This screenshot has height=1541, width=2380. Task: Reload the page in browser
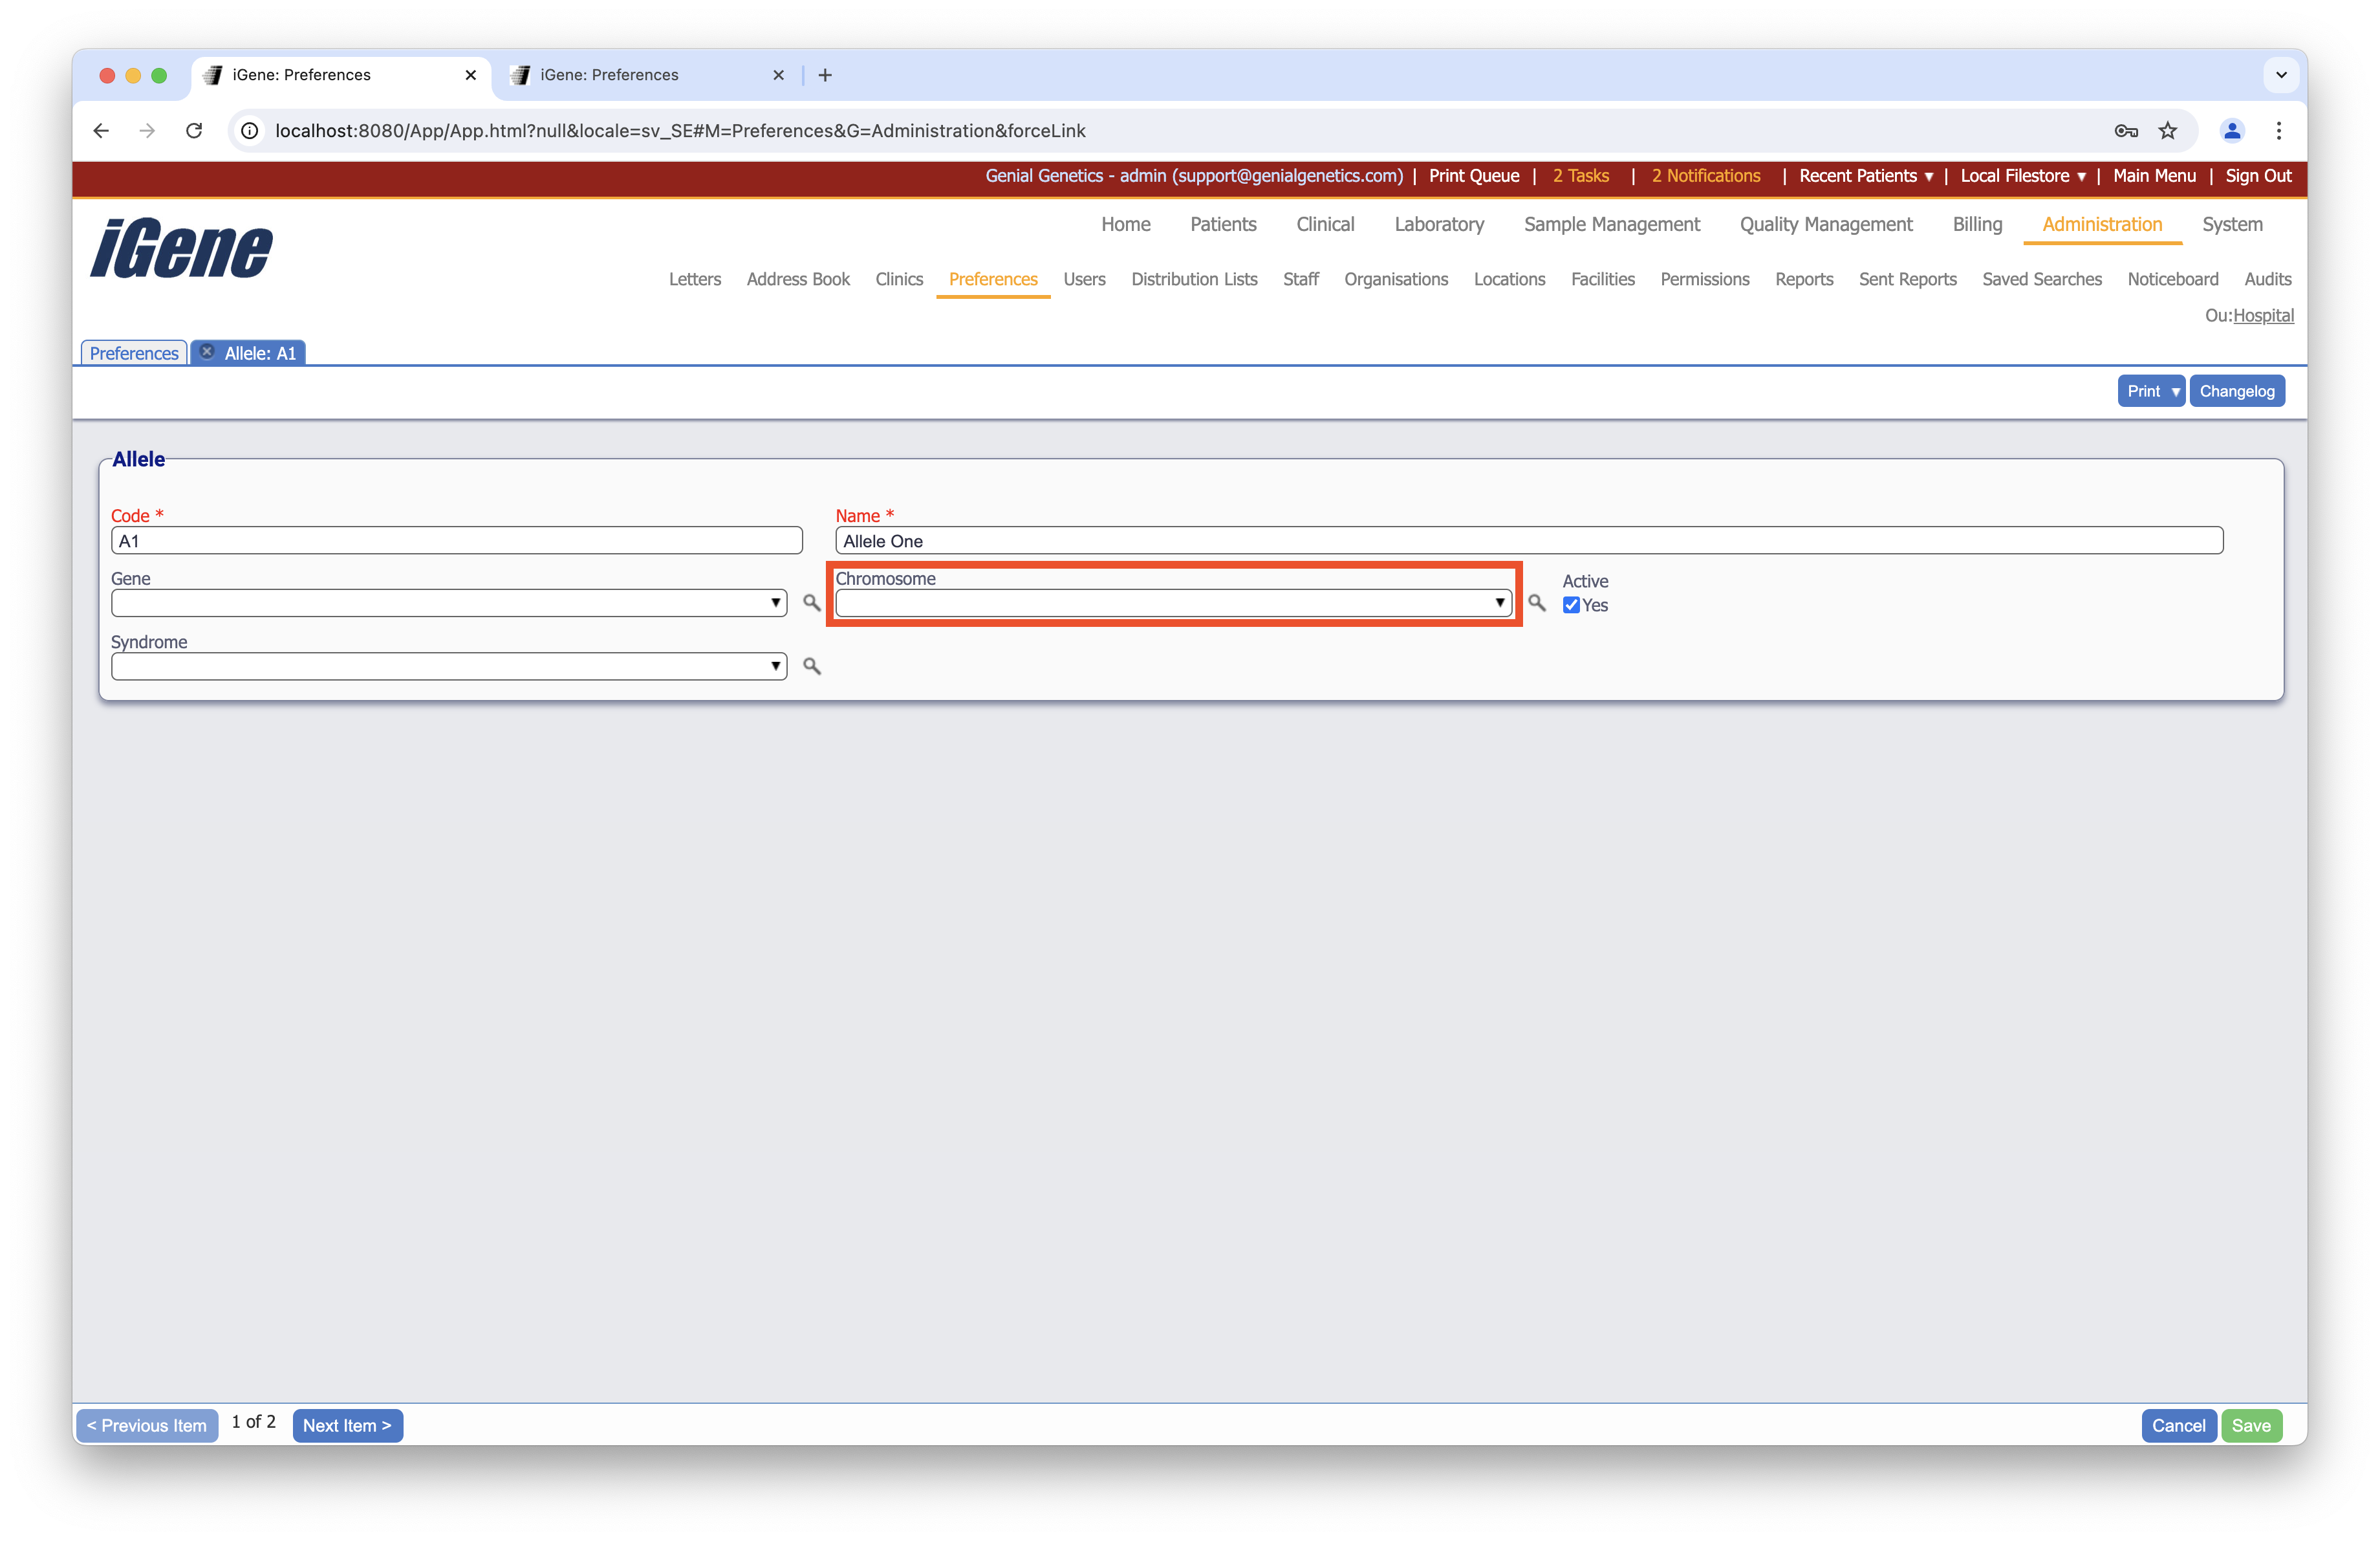coord(194,131)
